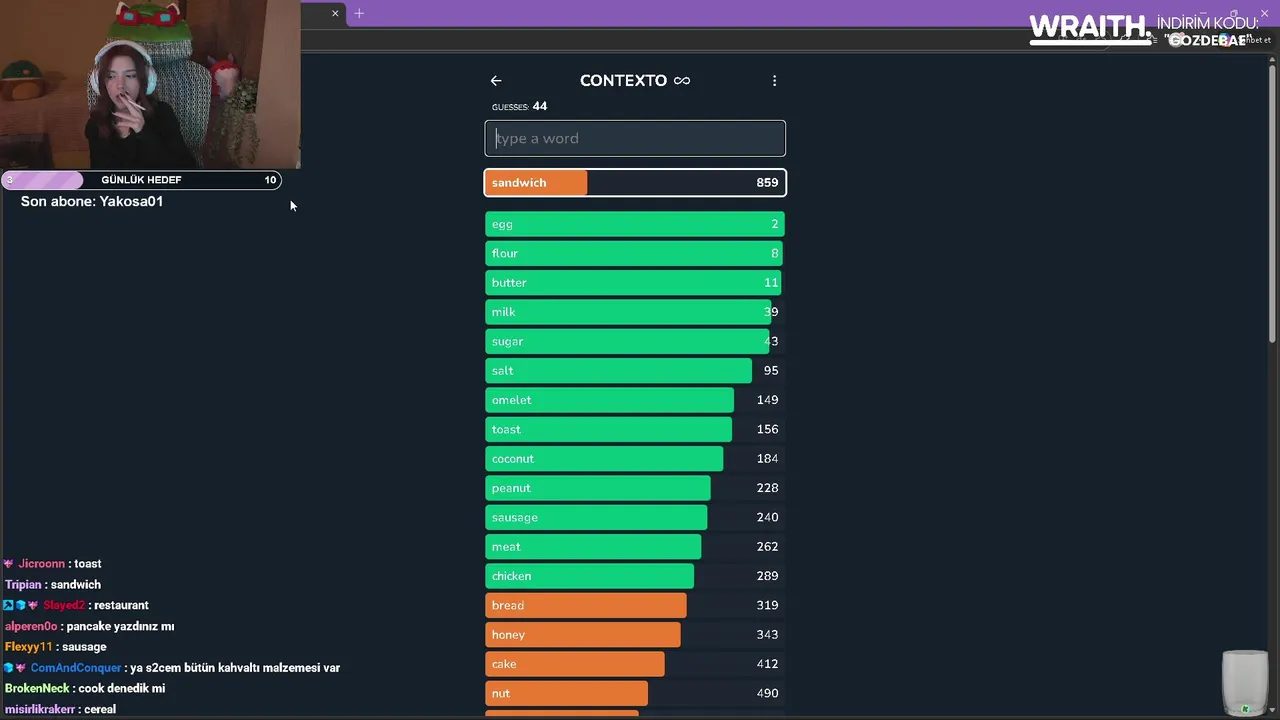Click chat username misirlikrakerr
The height and width of the screenshot is (720, 1280).
point(40,710)
